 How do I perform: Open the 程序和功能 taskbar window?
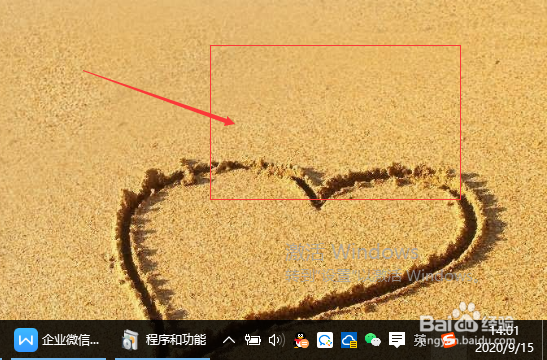point(163,340)
